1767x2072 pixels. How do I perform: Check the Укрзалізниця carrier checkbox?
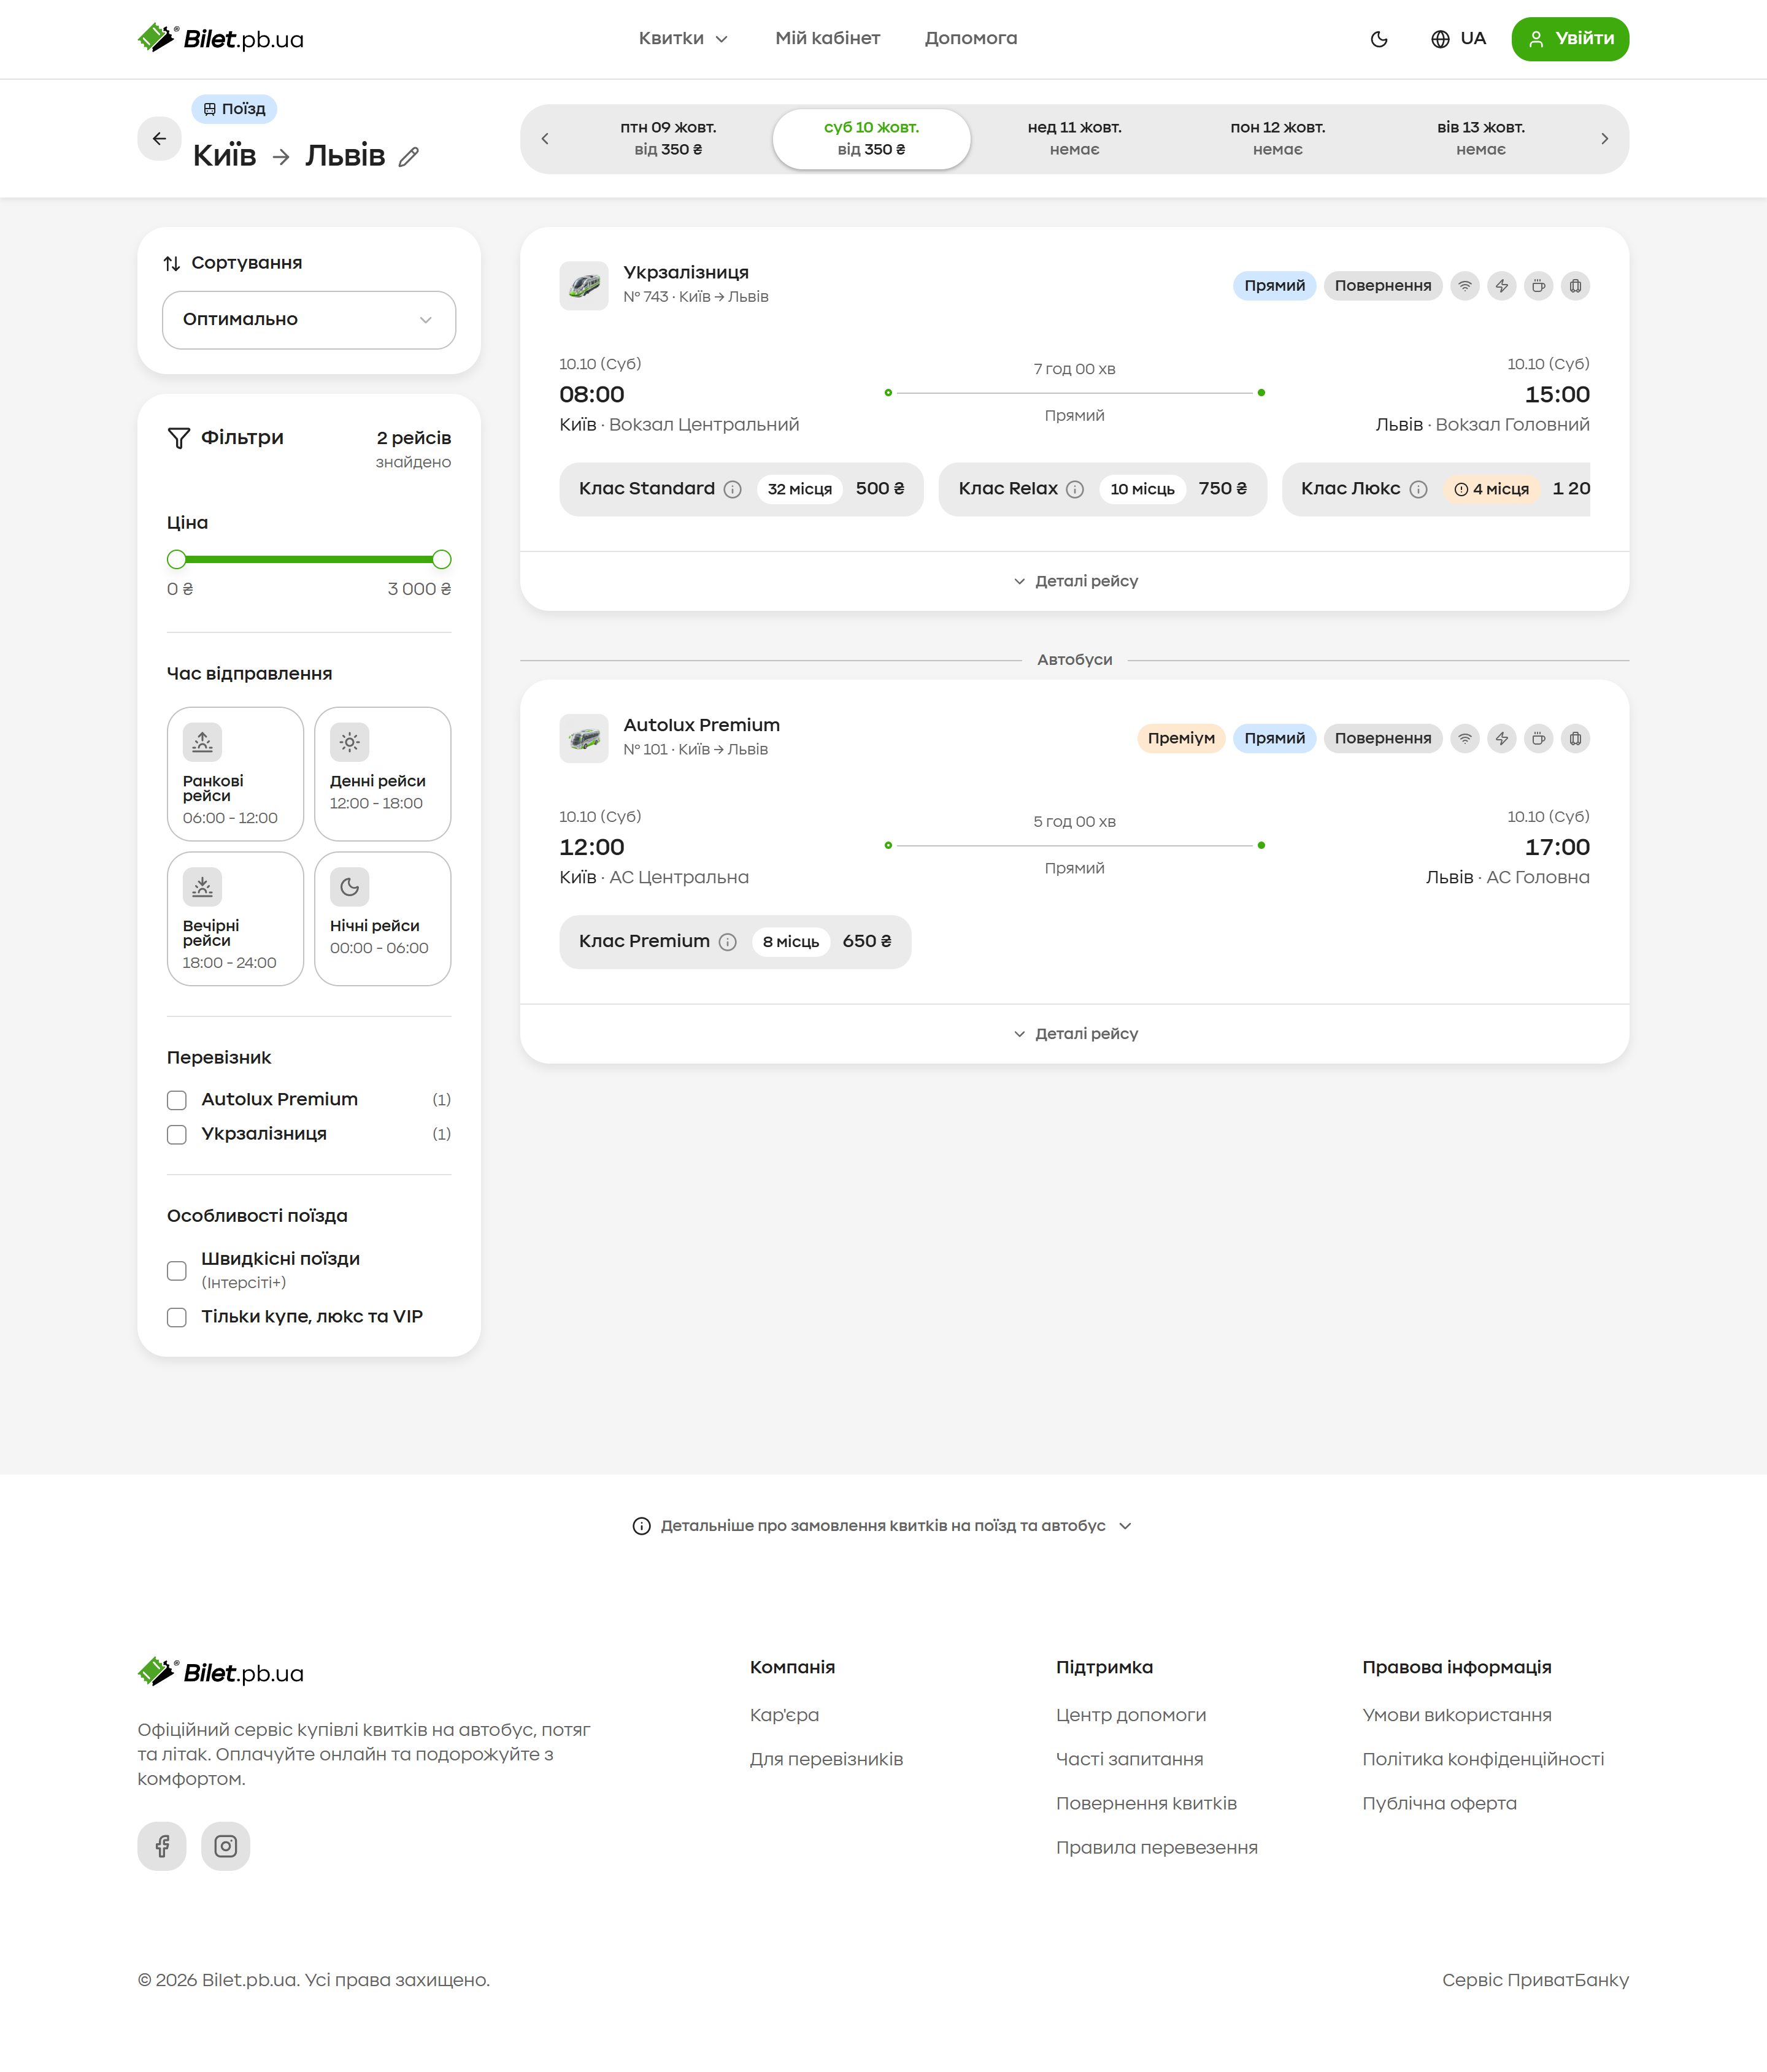coord(177,1134)
